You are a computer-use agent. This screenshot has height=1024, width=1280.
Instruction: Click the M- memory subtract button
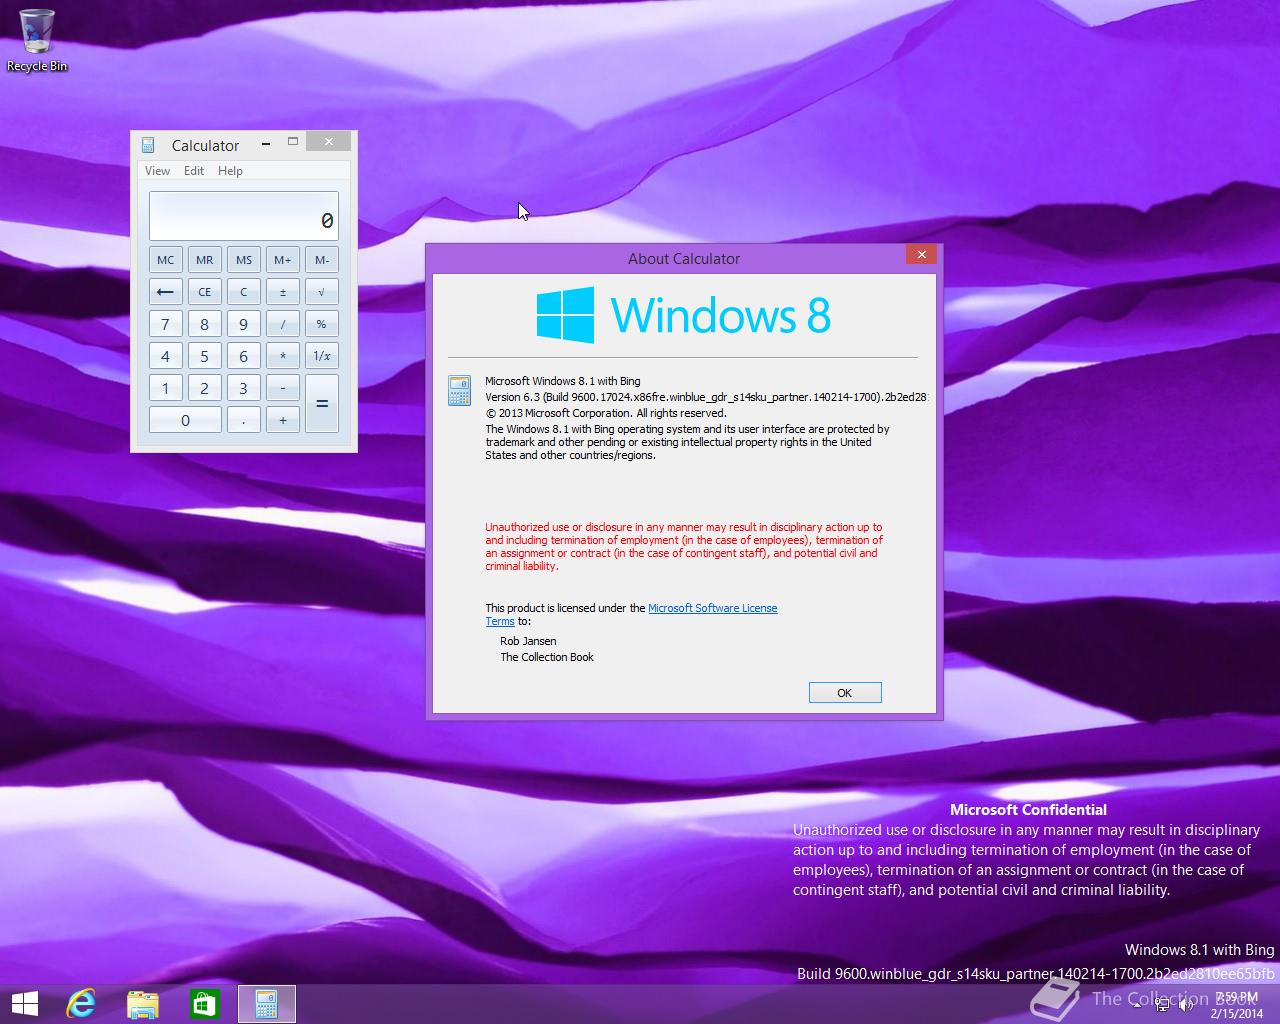point(322,260)
